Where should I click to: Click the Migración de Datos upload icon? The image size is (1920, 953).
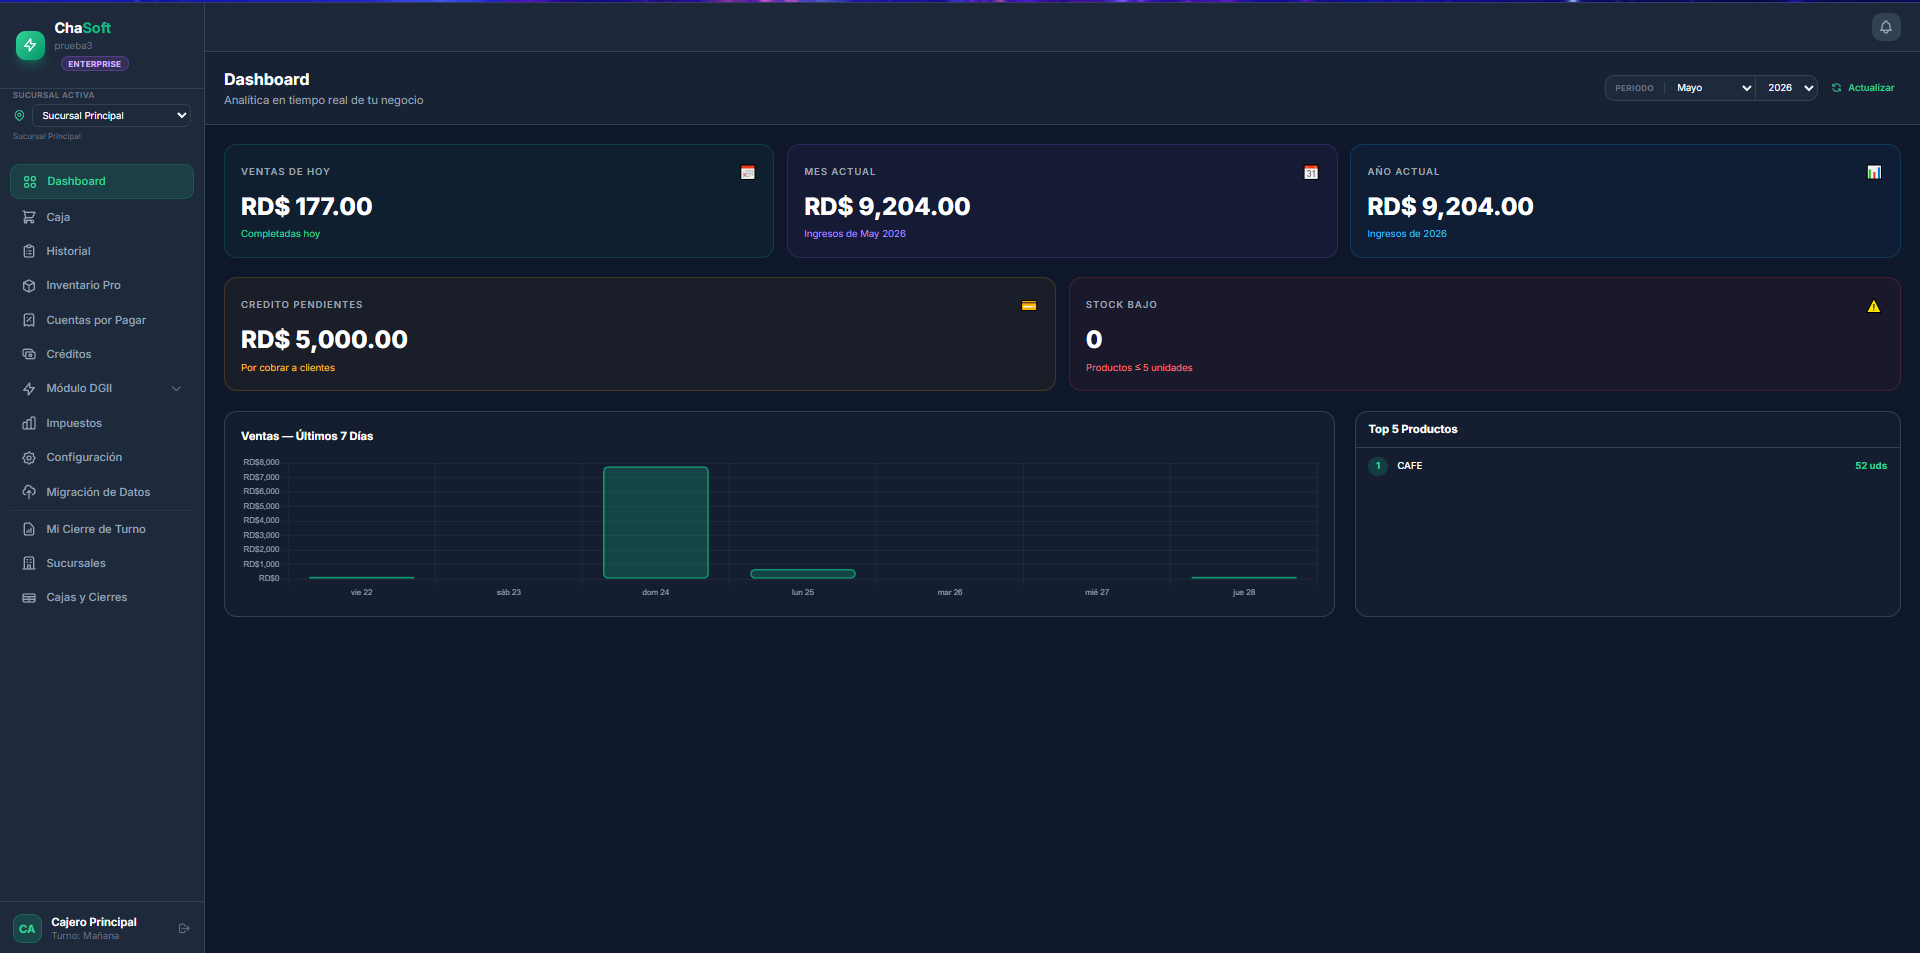(29, 492)
